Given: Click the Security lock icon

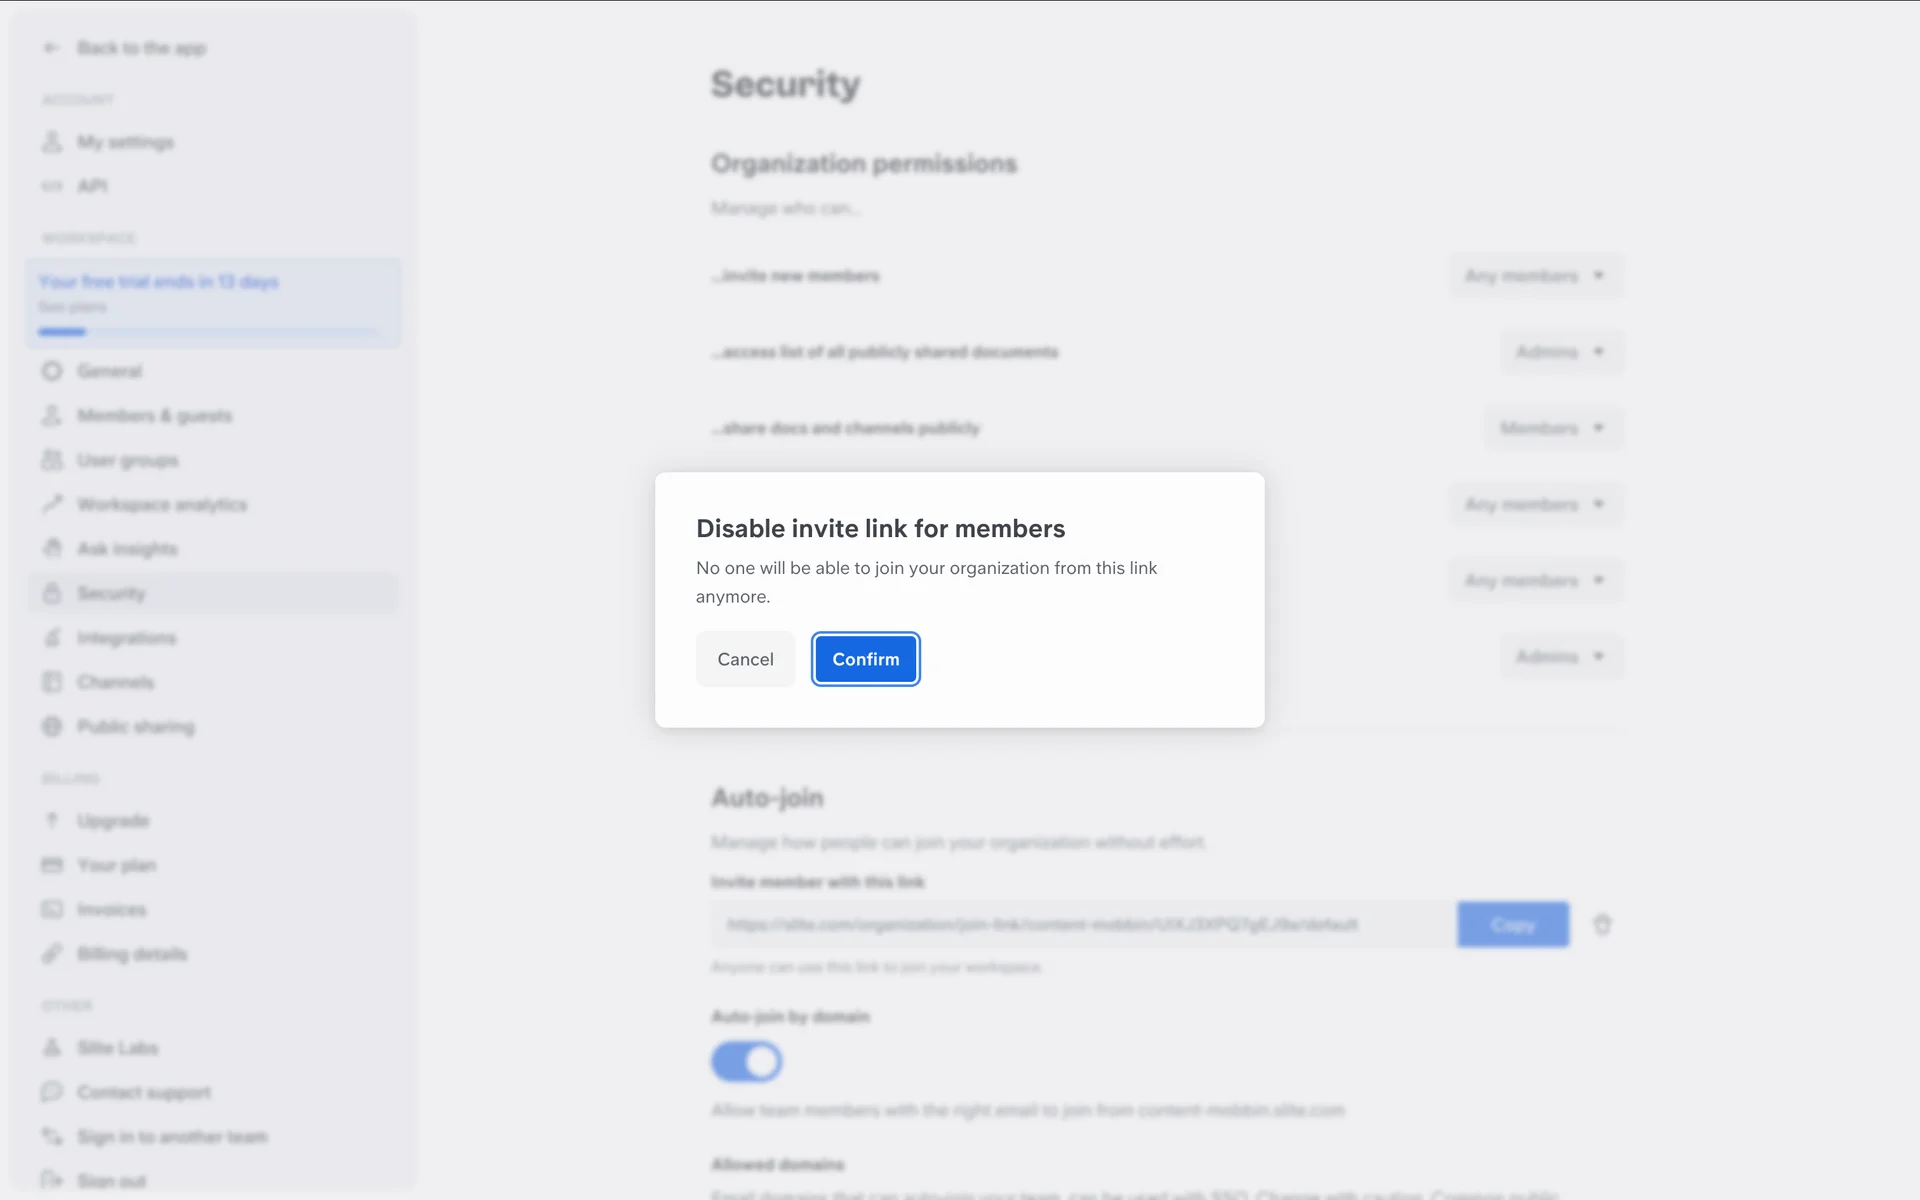Looking at the screenshot, I should (x=52, y=593).
